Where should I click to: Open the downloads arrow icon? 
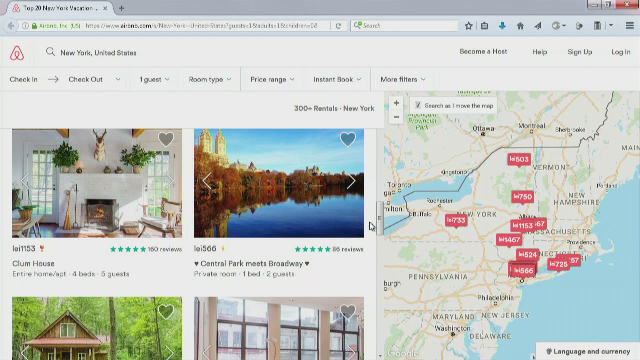click(x=502, y=26)
